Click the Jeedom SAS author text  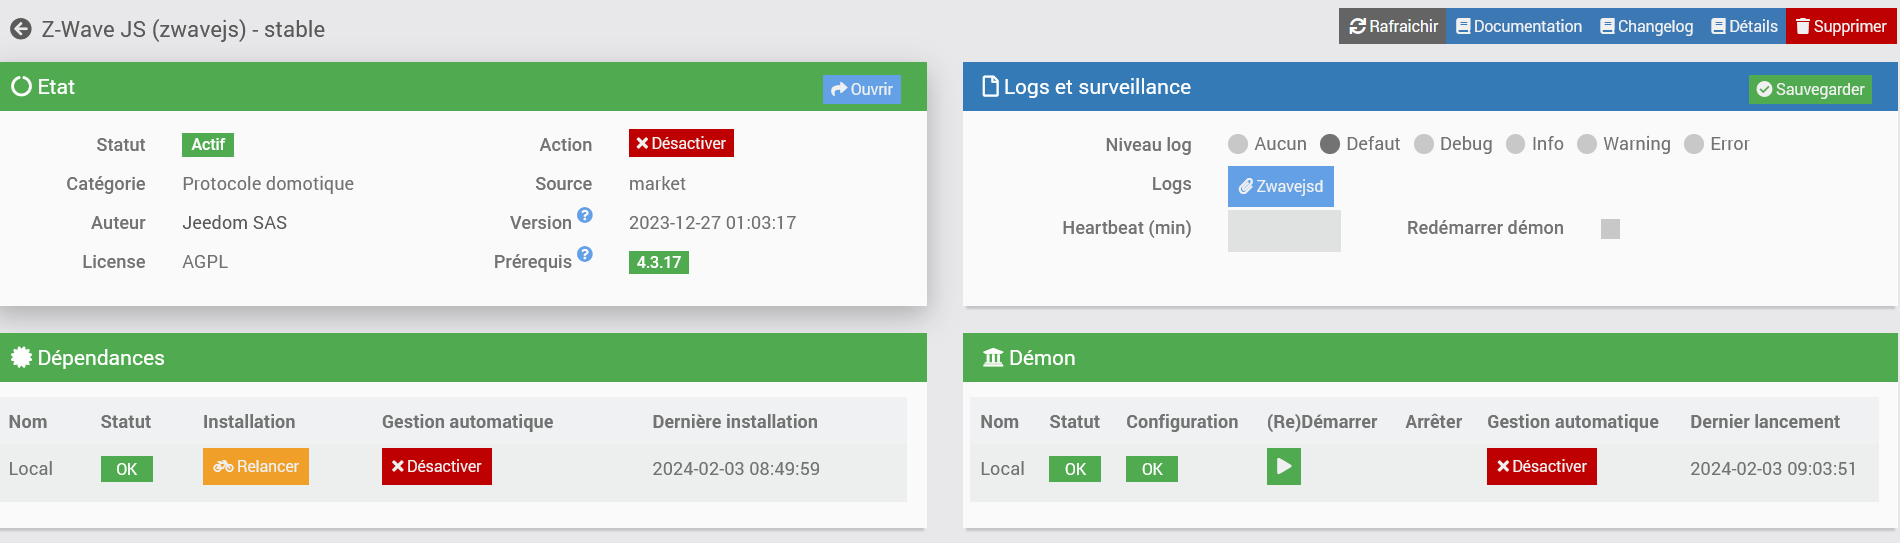pos(235,223)
